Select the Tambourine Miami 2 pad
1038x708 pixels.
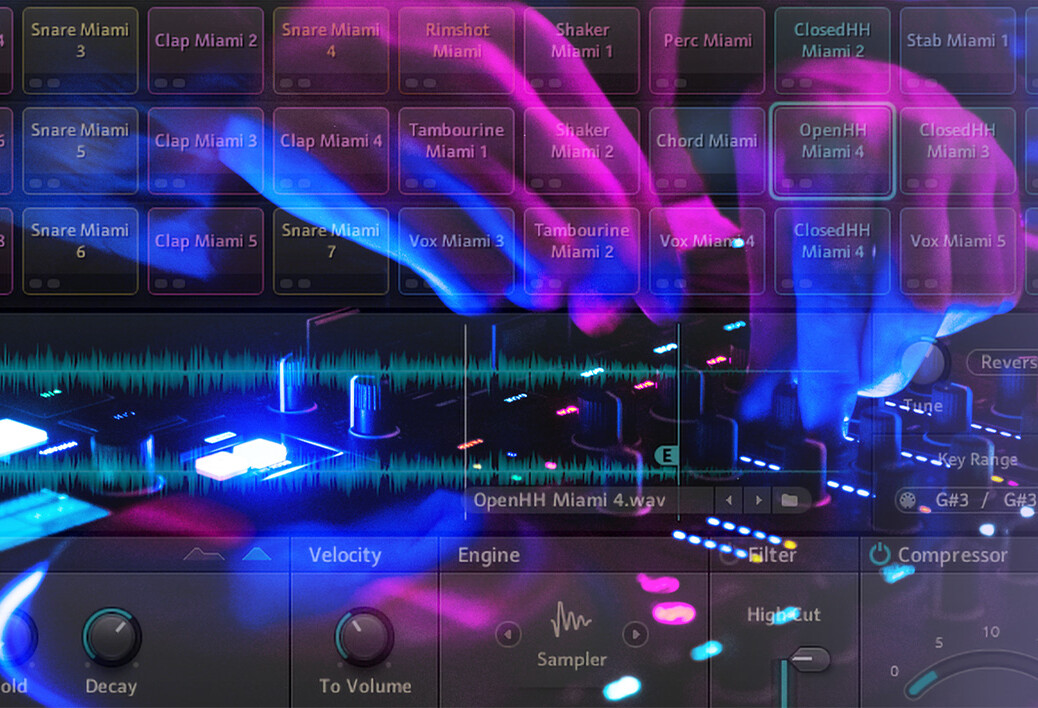click(582, 251)
